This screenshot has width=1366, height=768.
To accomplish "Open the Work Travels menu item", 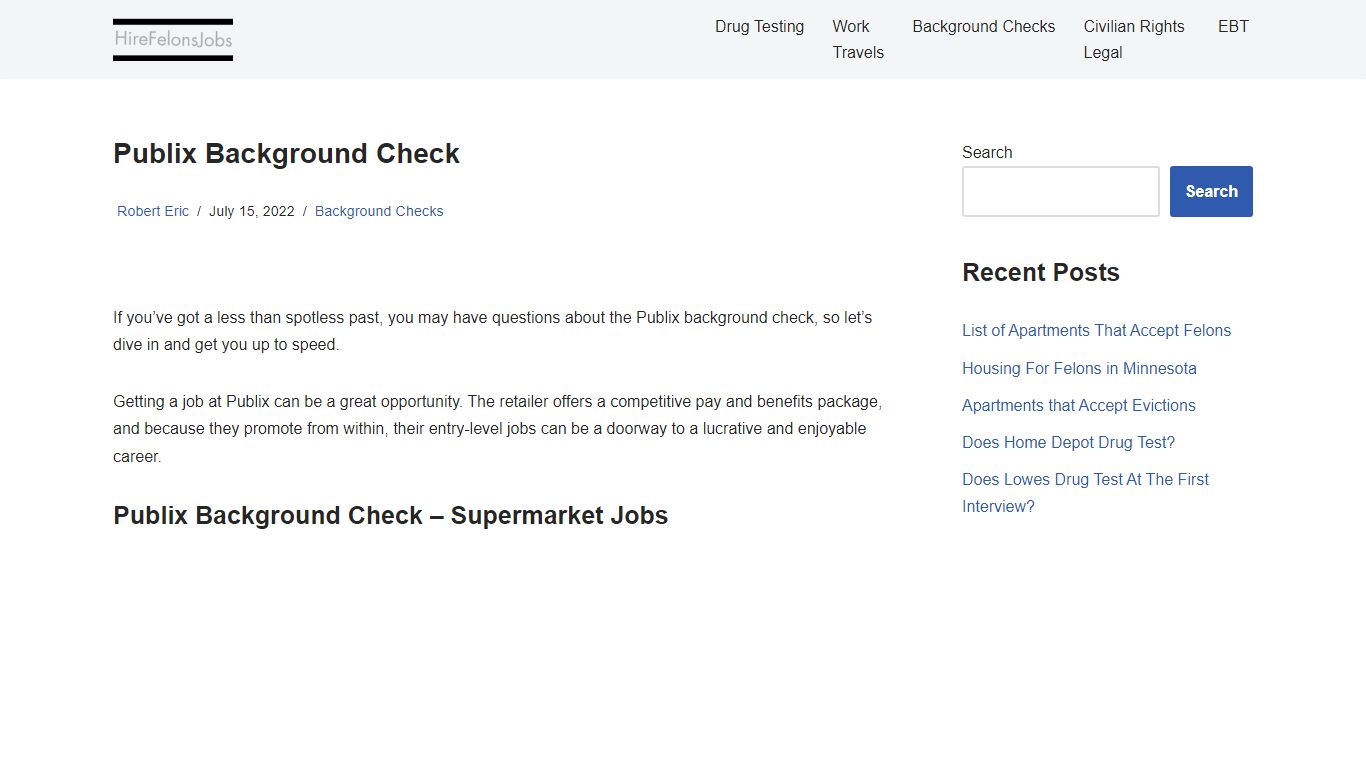I will (x=858, y=39).
